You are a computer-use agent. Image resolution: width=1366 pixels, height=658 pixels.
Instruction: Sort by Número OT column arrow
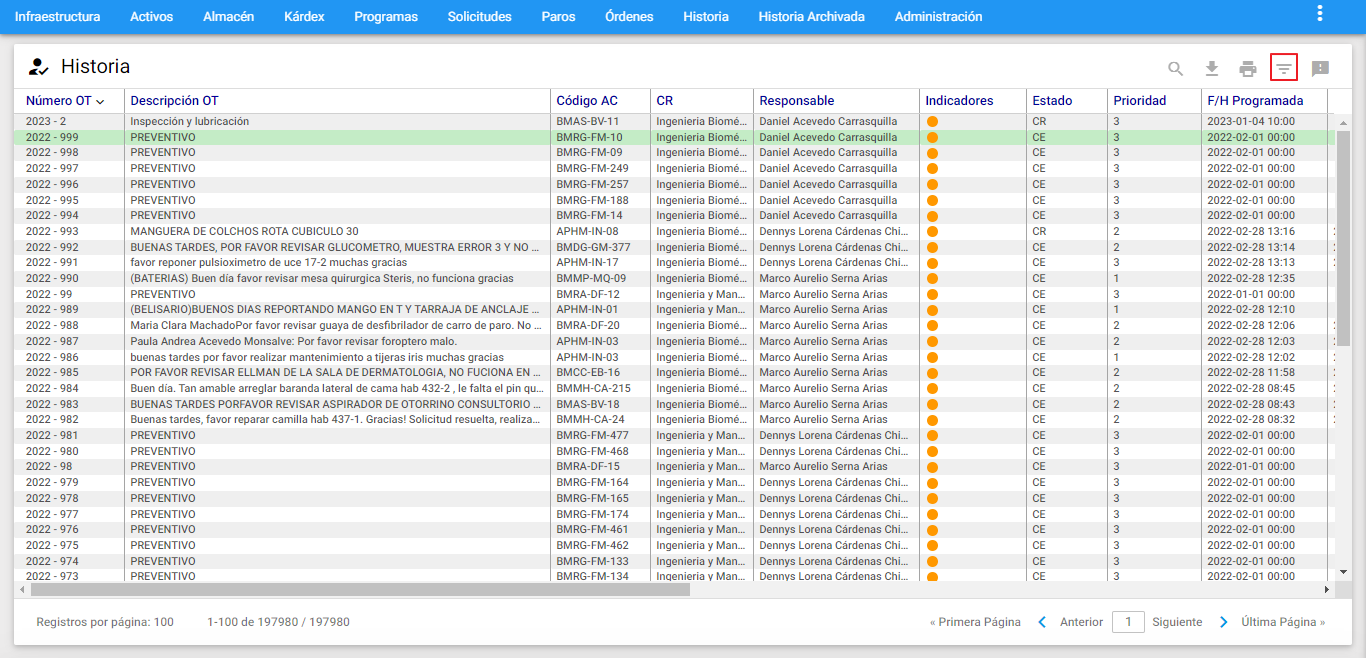tap(100, 102)
